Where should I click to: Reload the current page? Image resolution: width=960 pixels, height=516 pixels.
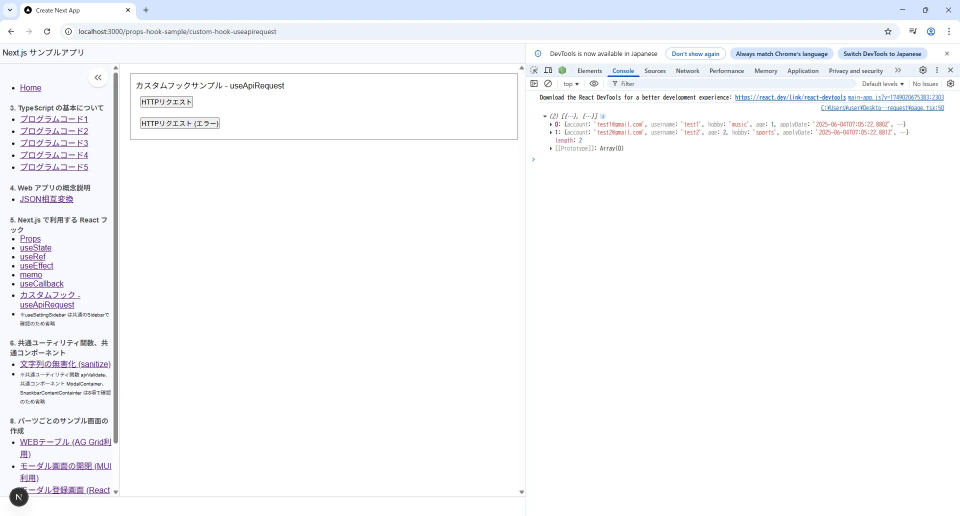coord(47,31)
